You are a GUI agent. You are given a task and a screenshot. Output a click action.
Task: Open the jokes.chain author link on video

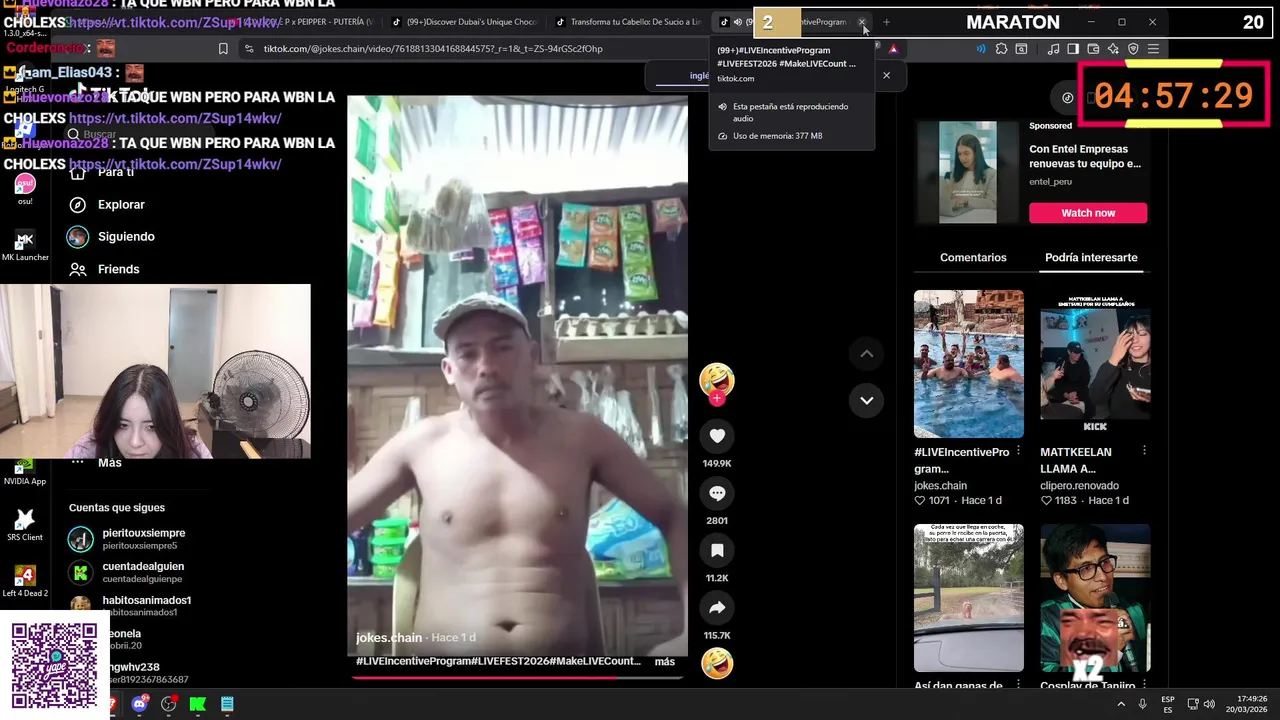[389, 638]
